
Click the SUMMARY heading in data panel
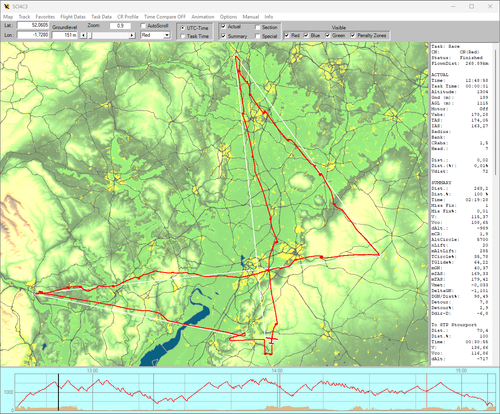(x=441, y=183)
